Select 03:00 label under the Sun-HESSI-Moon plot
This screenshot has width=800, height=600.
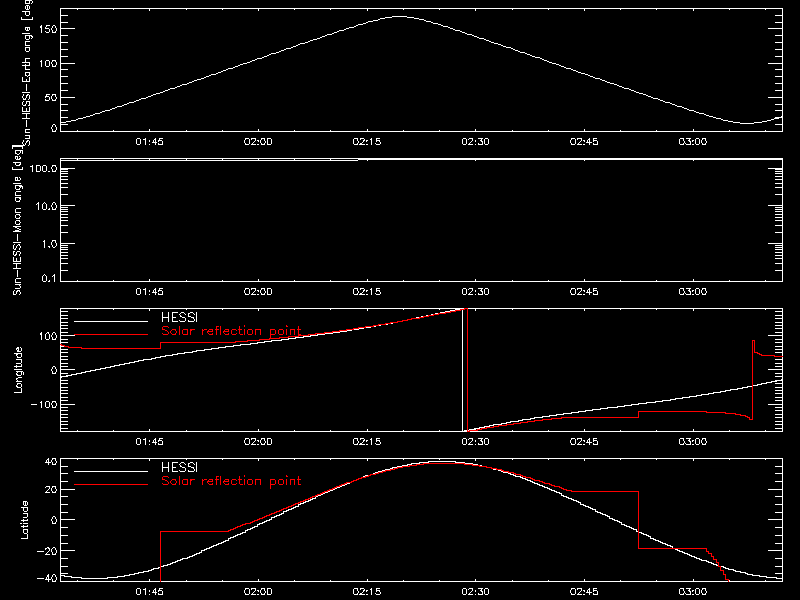[x=693, y=292]
